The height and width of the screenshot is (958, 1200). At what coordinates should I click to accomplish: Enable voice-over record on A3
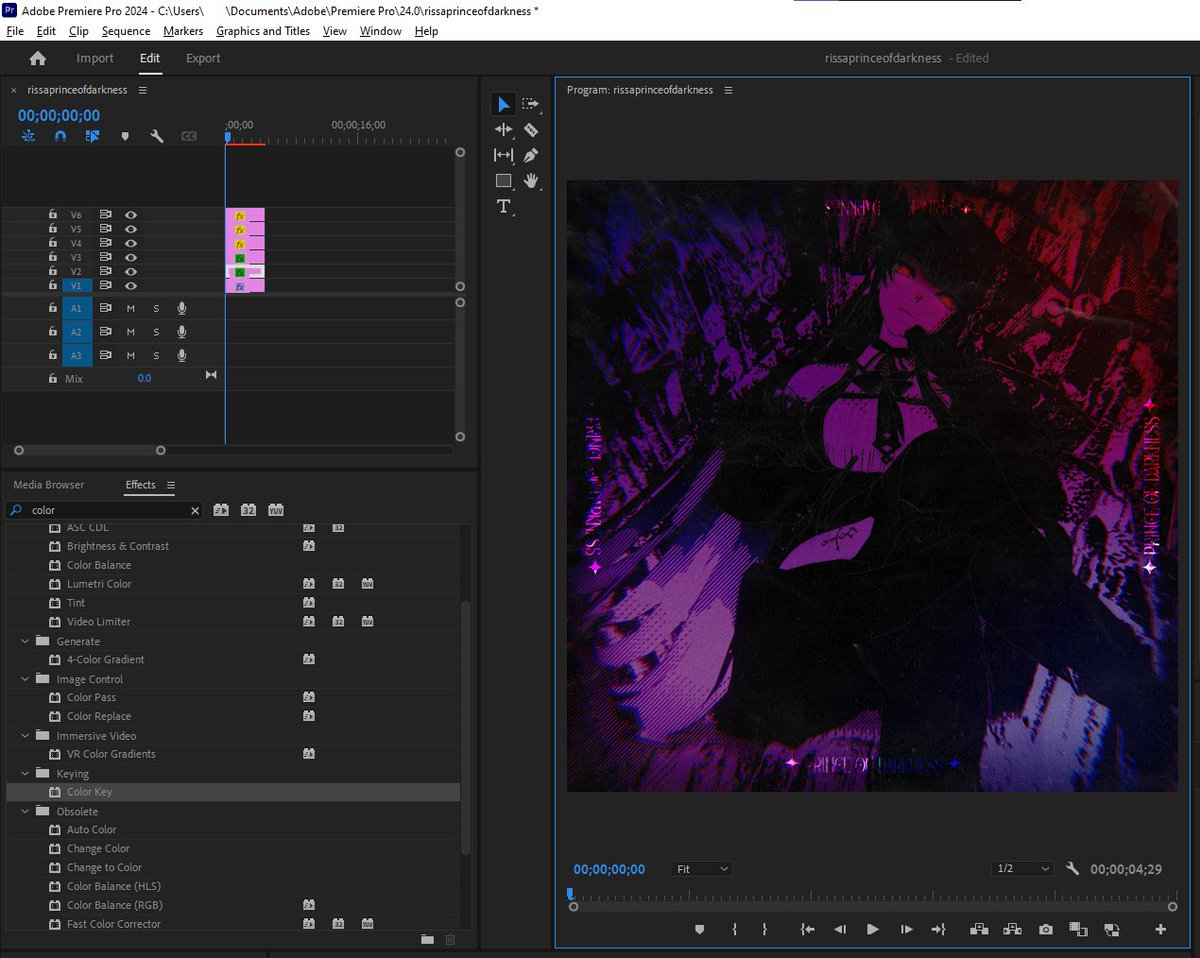click(181, 355)
